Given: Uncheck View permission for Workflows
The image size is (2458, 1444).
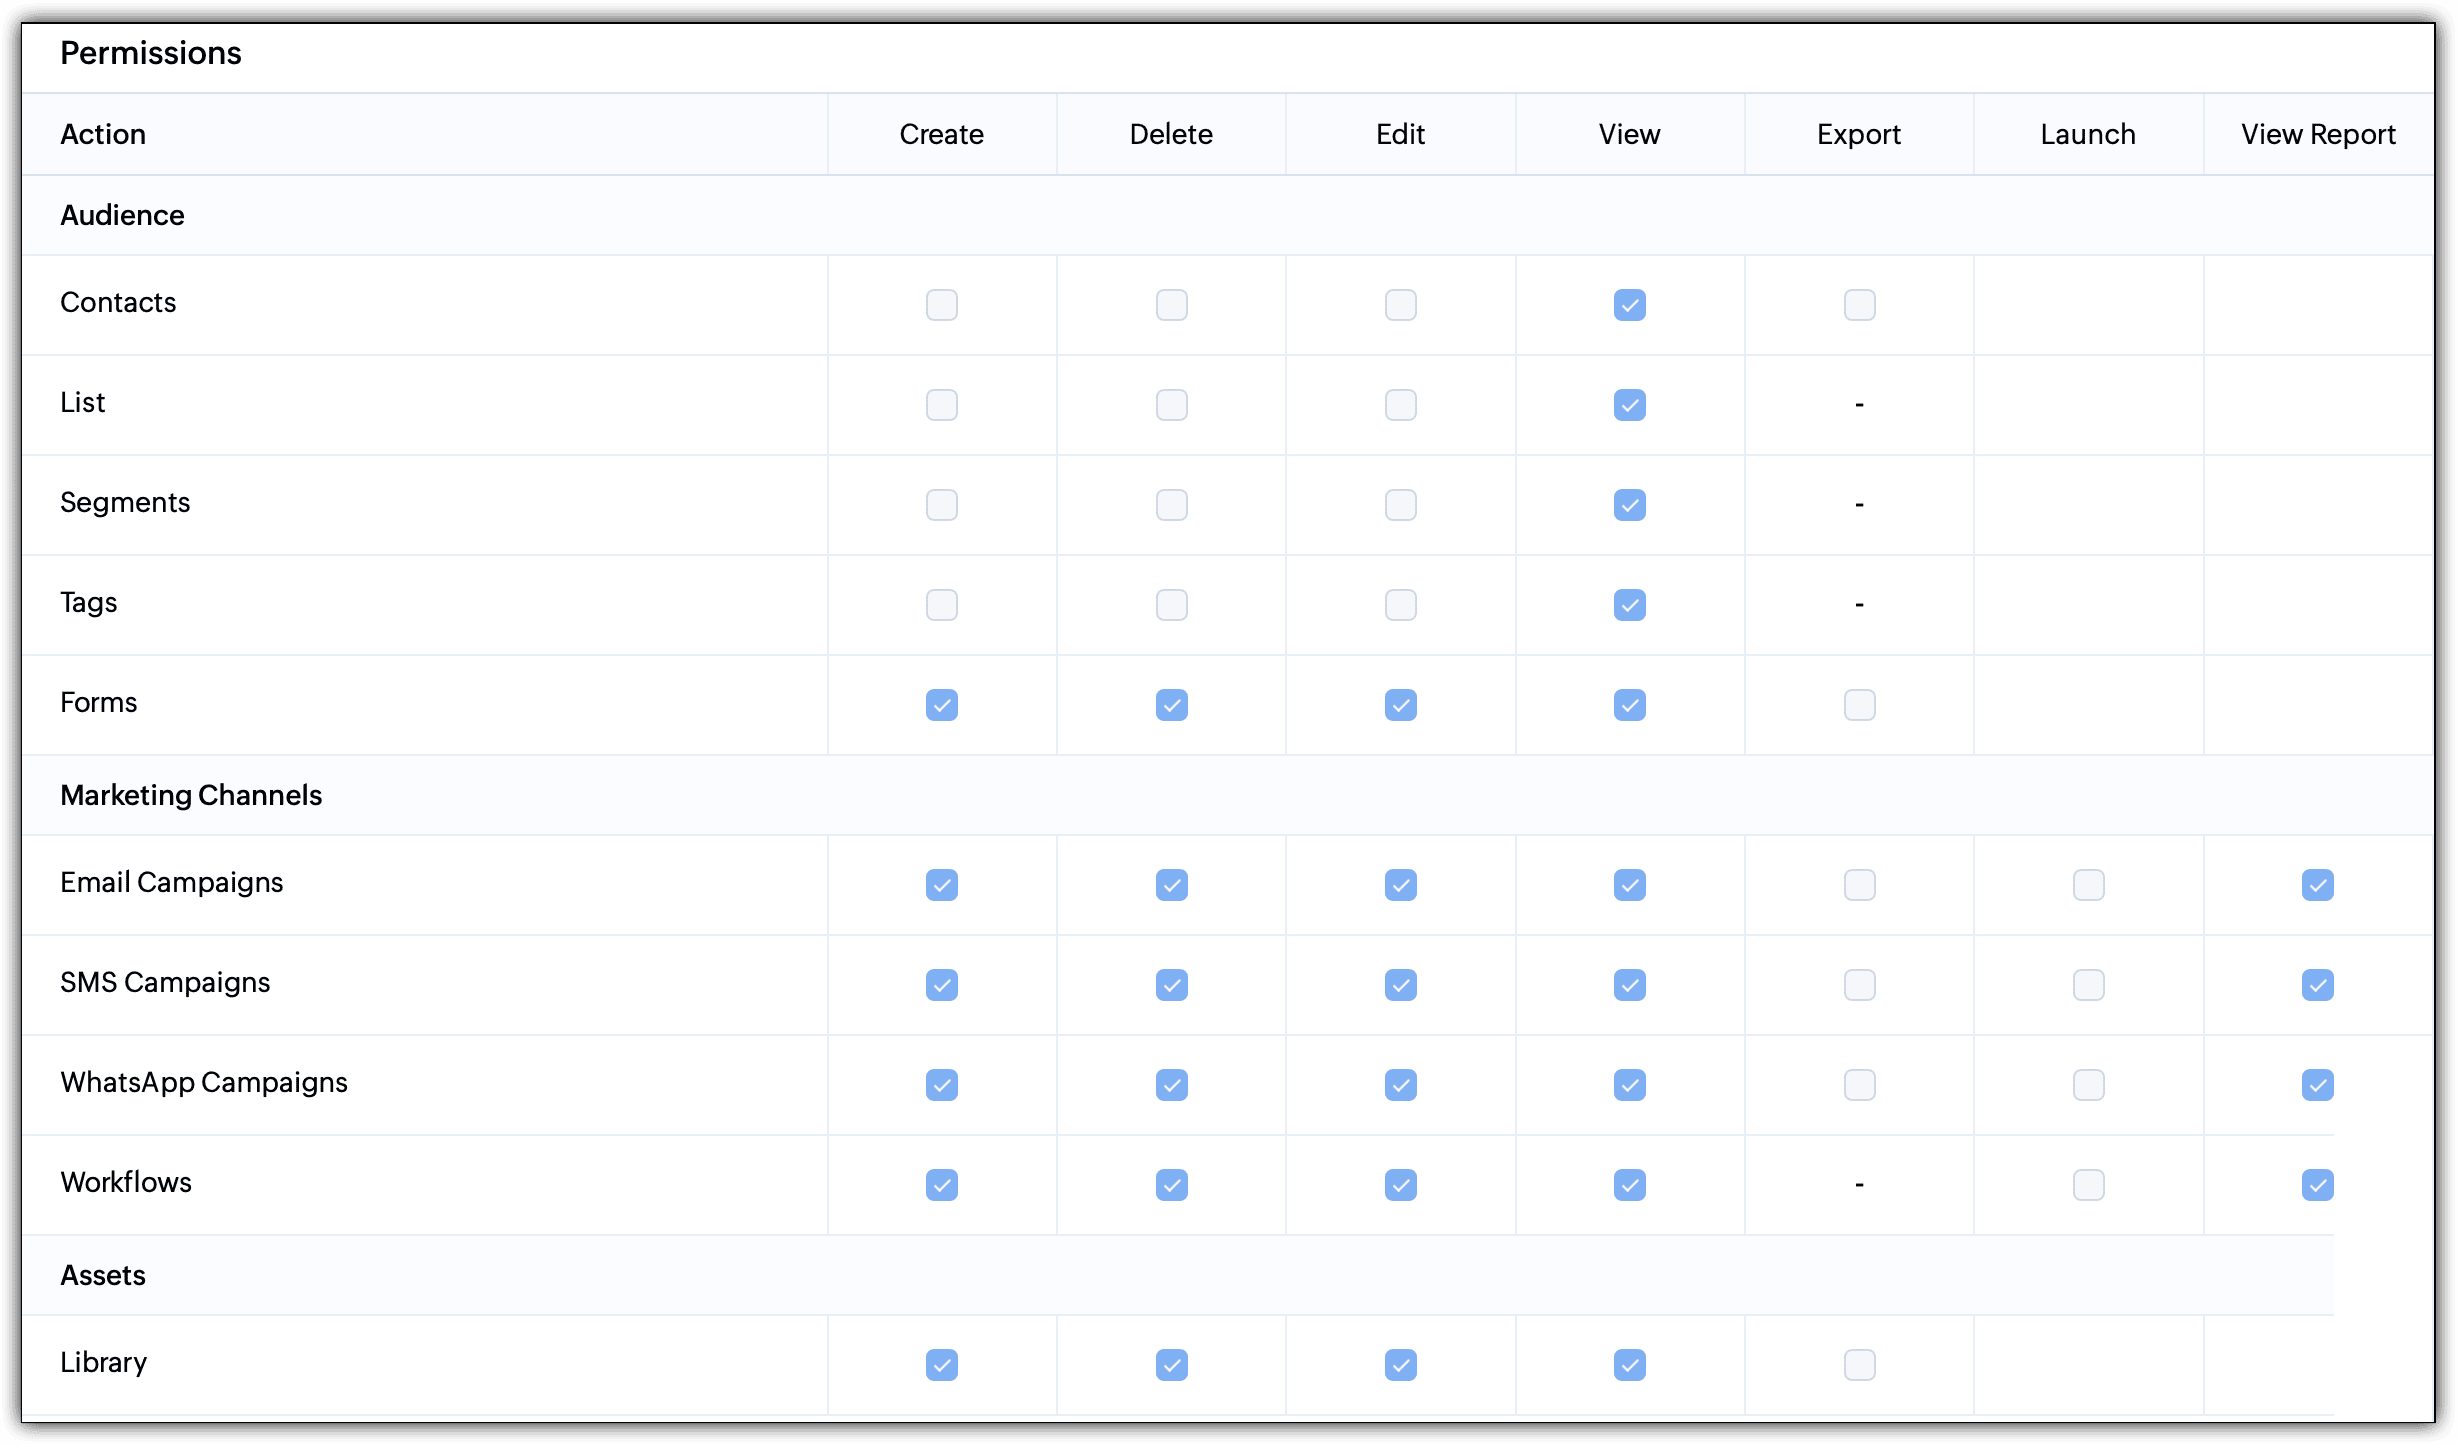Looking at the screenshot, I should pyautogui.click(x=1629, y=1185).
